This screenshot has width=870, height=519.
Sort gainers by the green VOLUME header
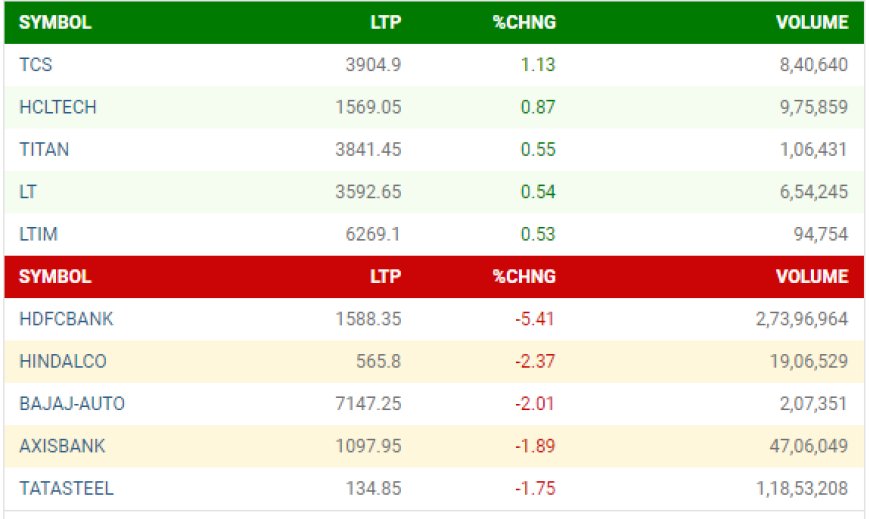tap(812, 22)
